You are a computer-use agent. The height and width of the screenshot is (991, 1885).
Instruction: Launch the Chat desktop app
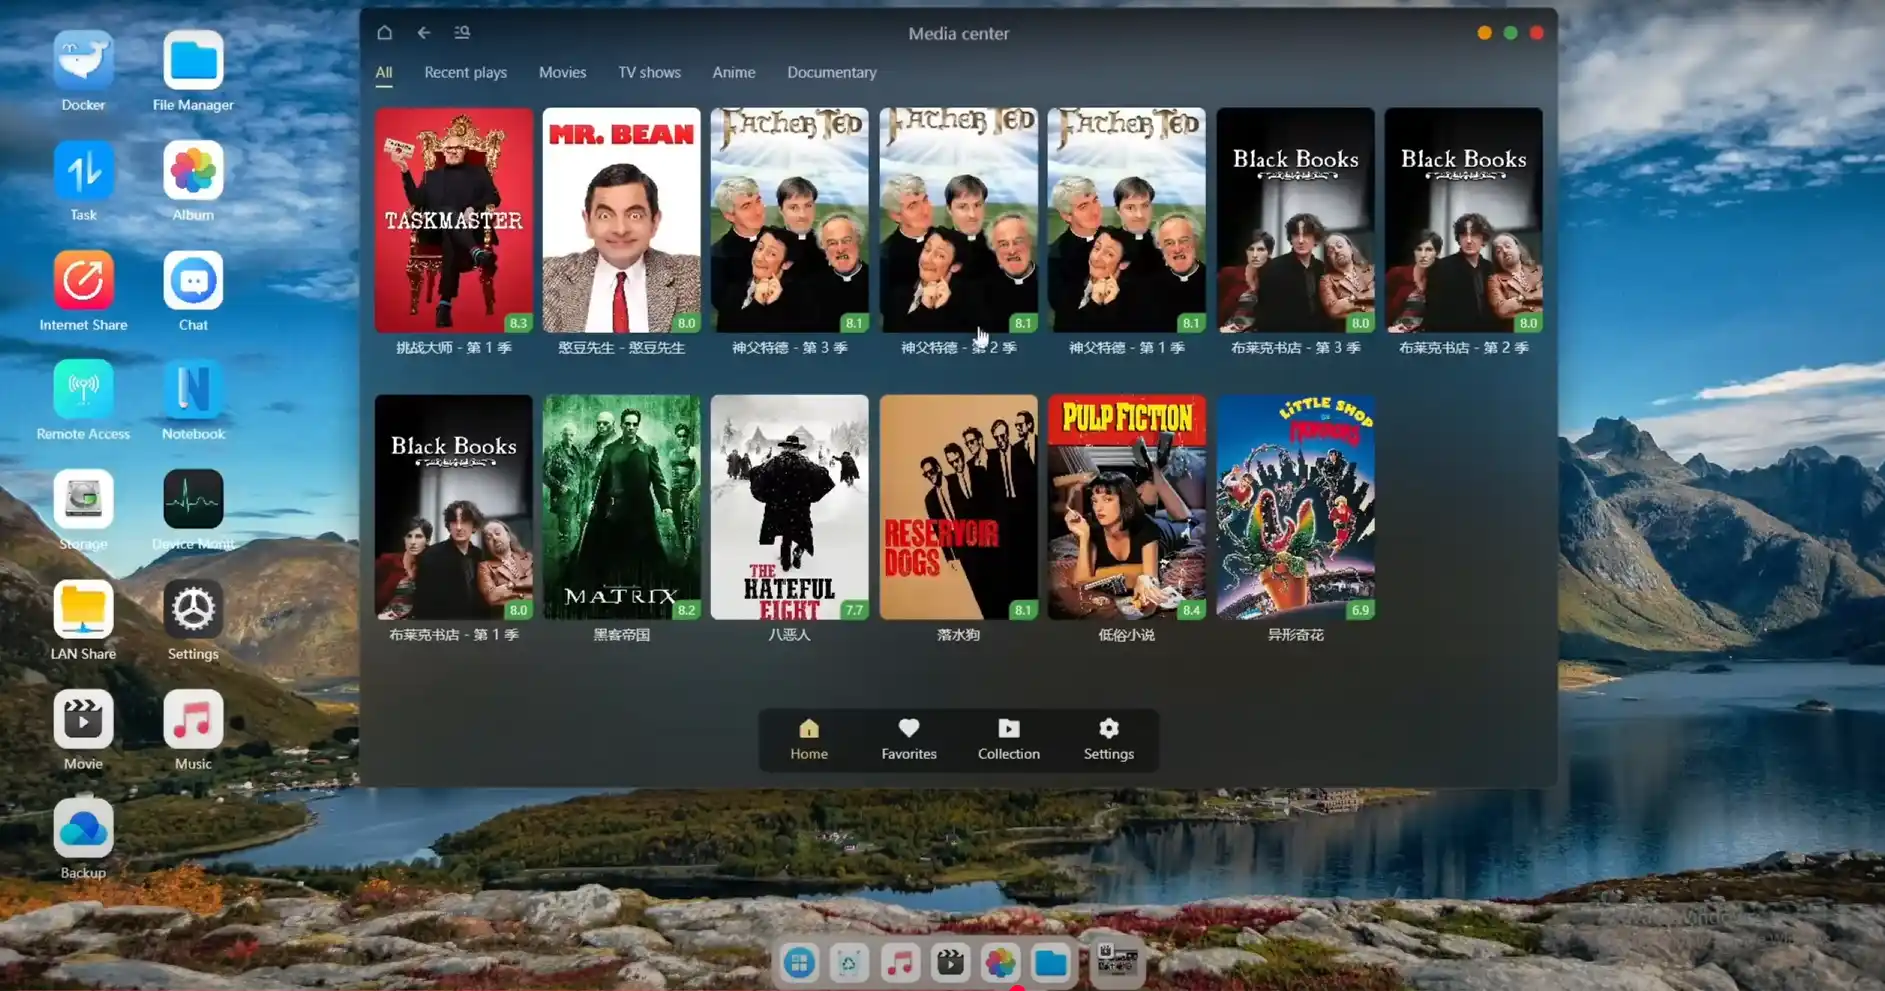coord(193,280)
